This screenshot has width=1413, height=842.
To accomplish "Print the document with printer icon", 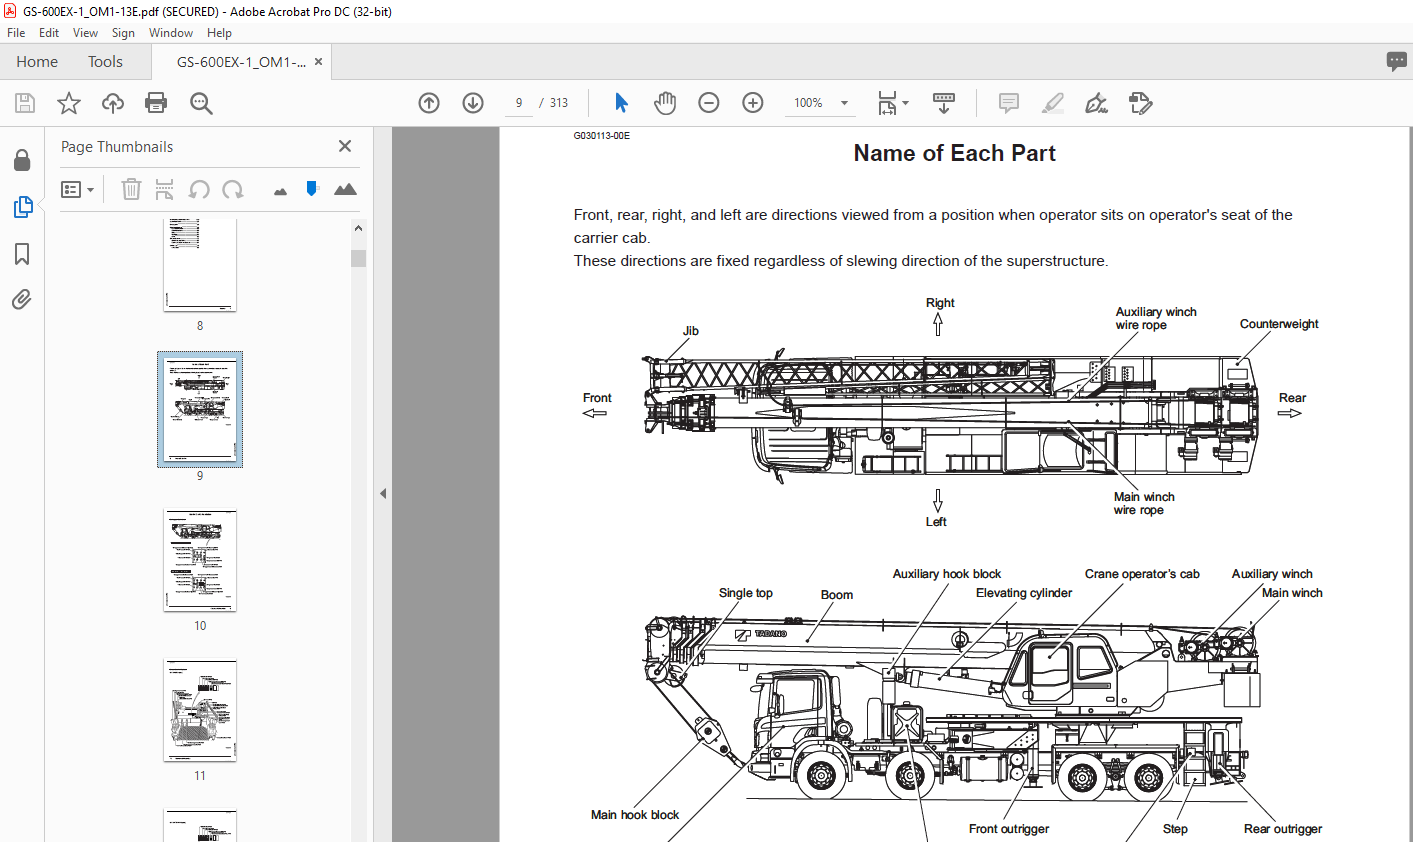I will [156, 103].
